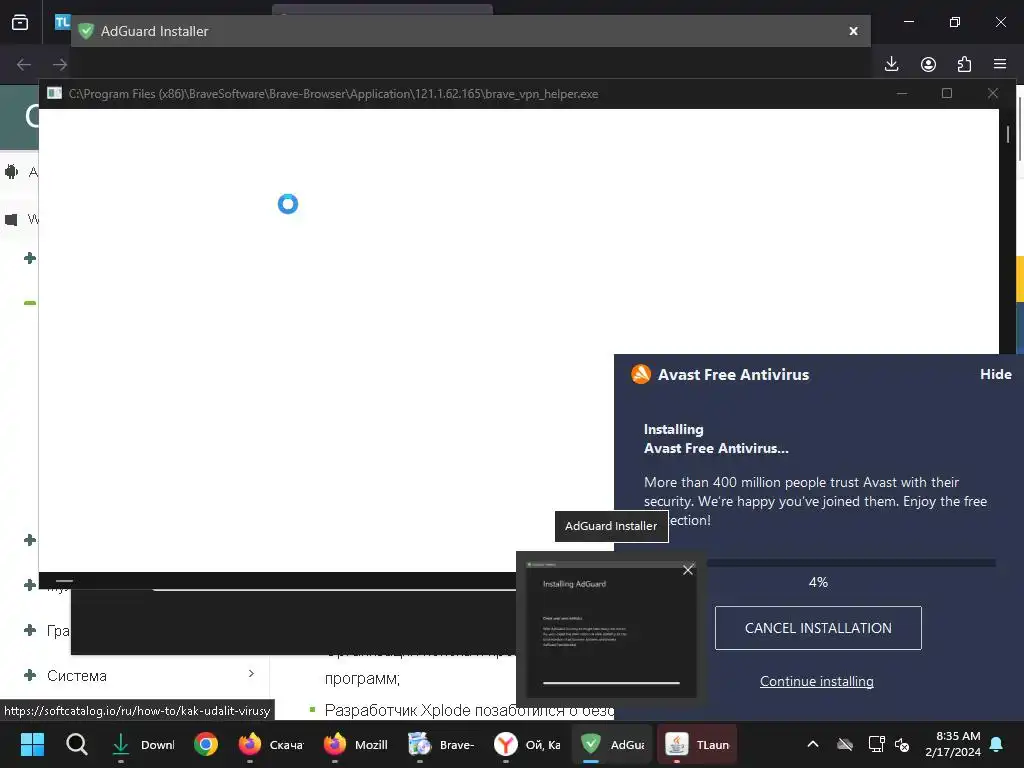This screenshot has width=1024, height=768.
Task: Expand the Система category
Action: tap(29, 675)
